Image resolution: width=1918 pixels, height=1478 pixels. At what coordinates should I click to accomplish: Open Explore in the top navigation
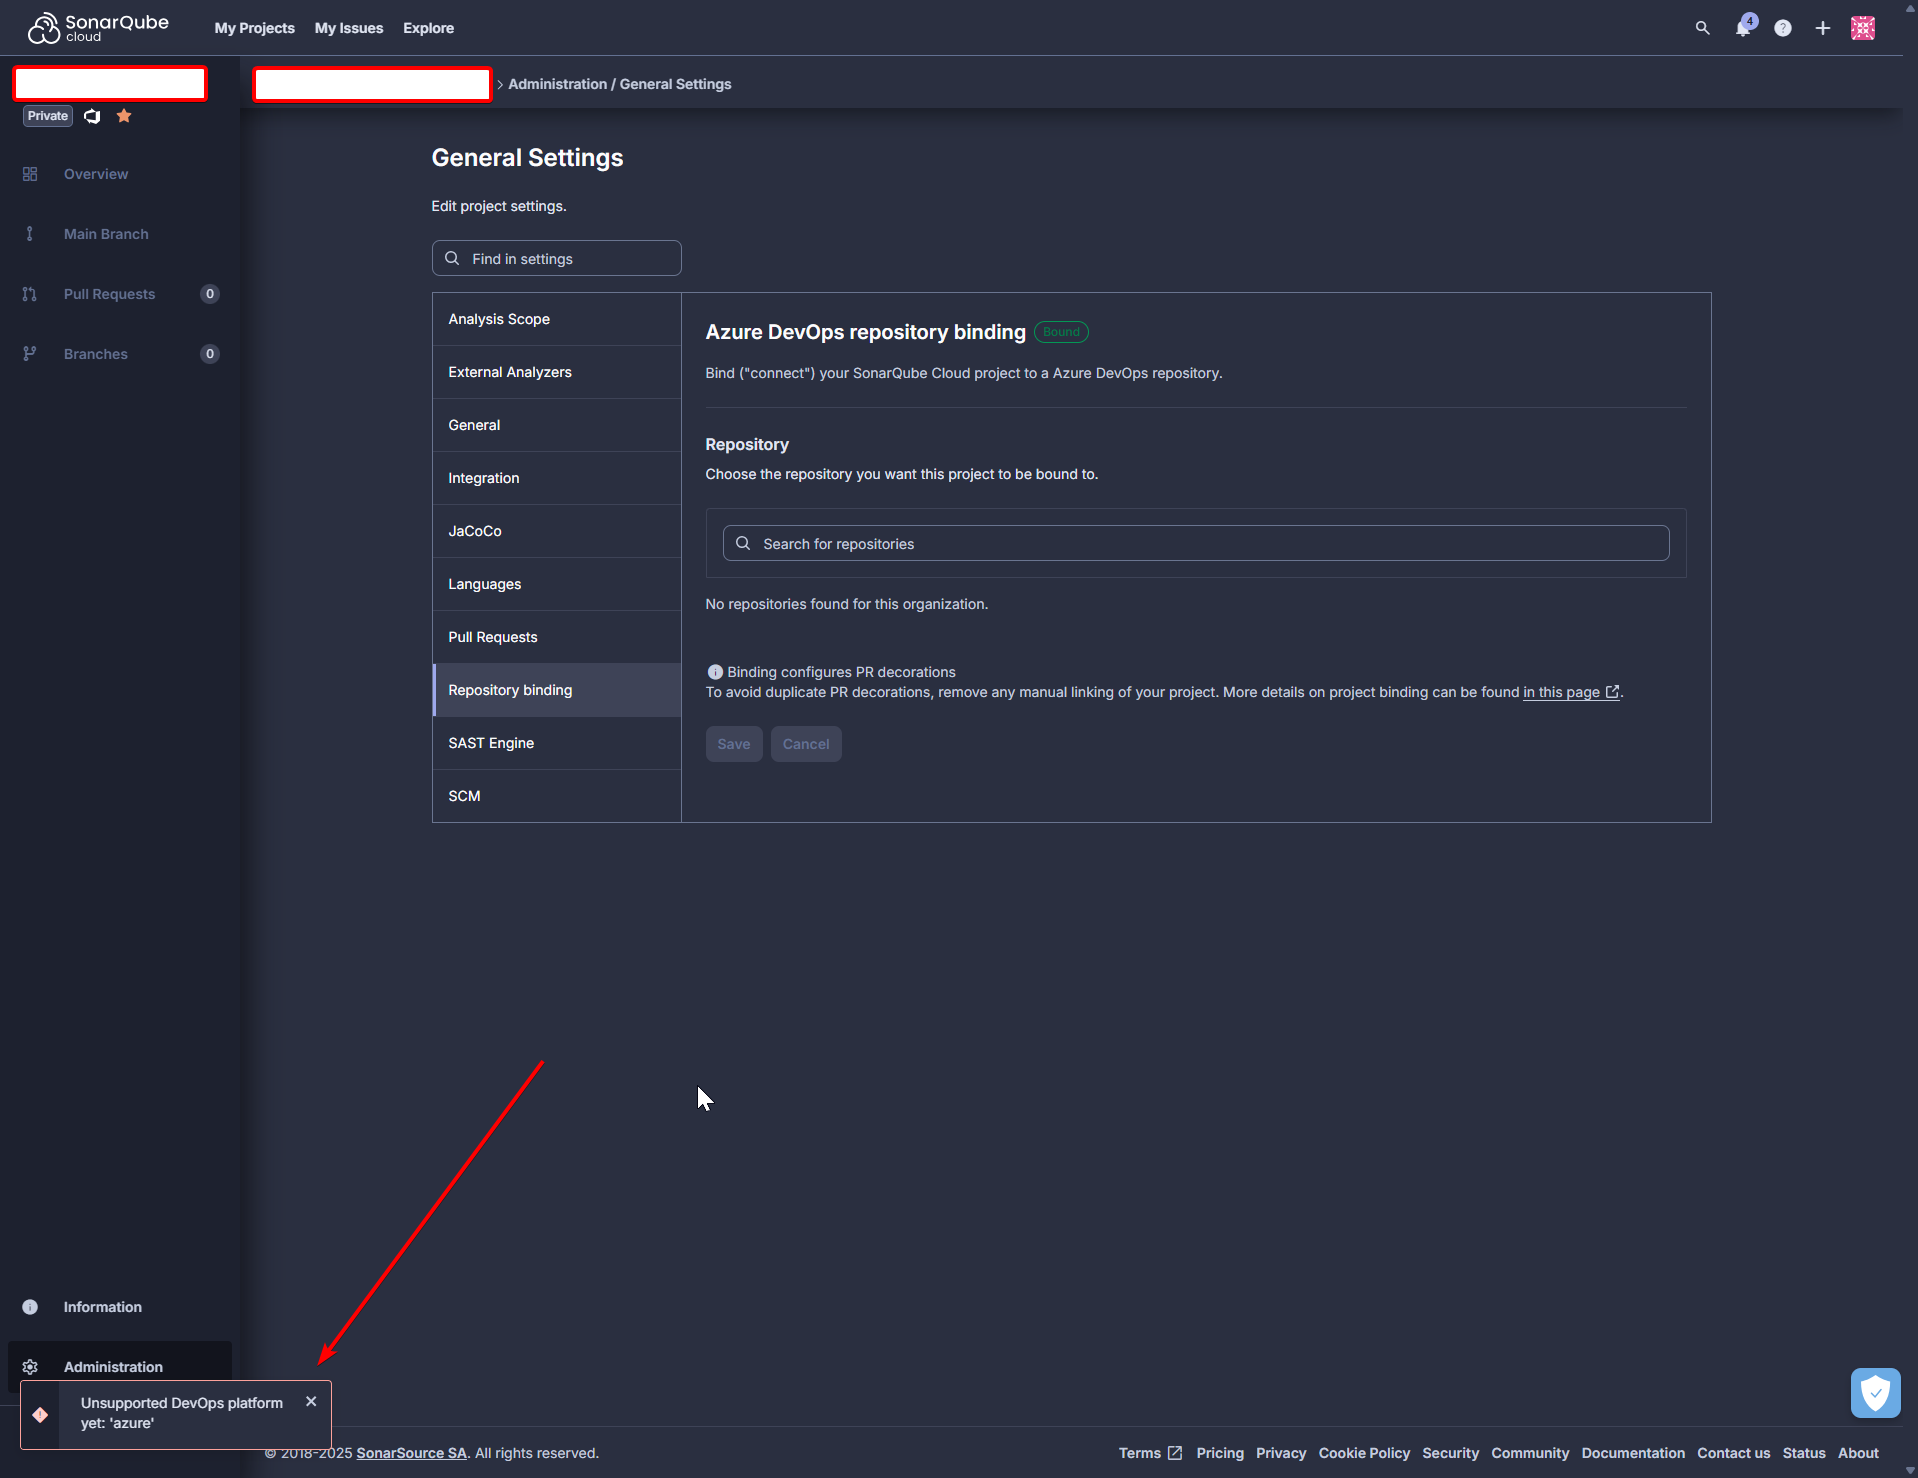coord(428,28)
